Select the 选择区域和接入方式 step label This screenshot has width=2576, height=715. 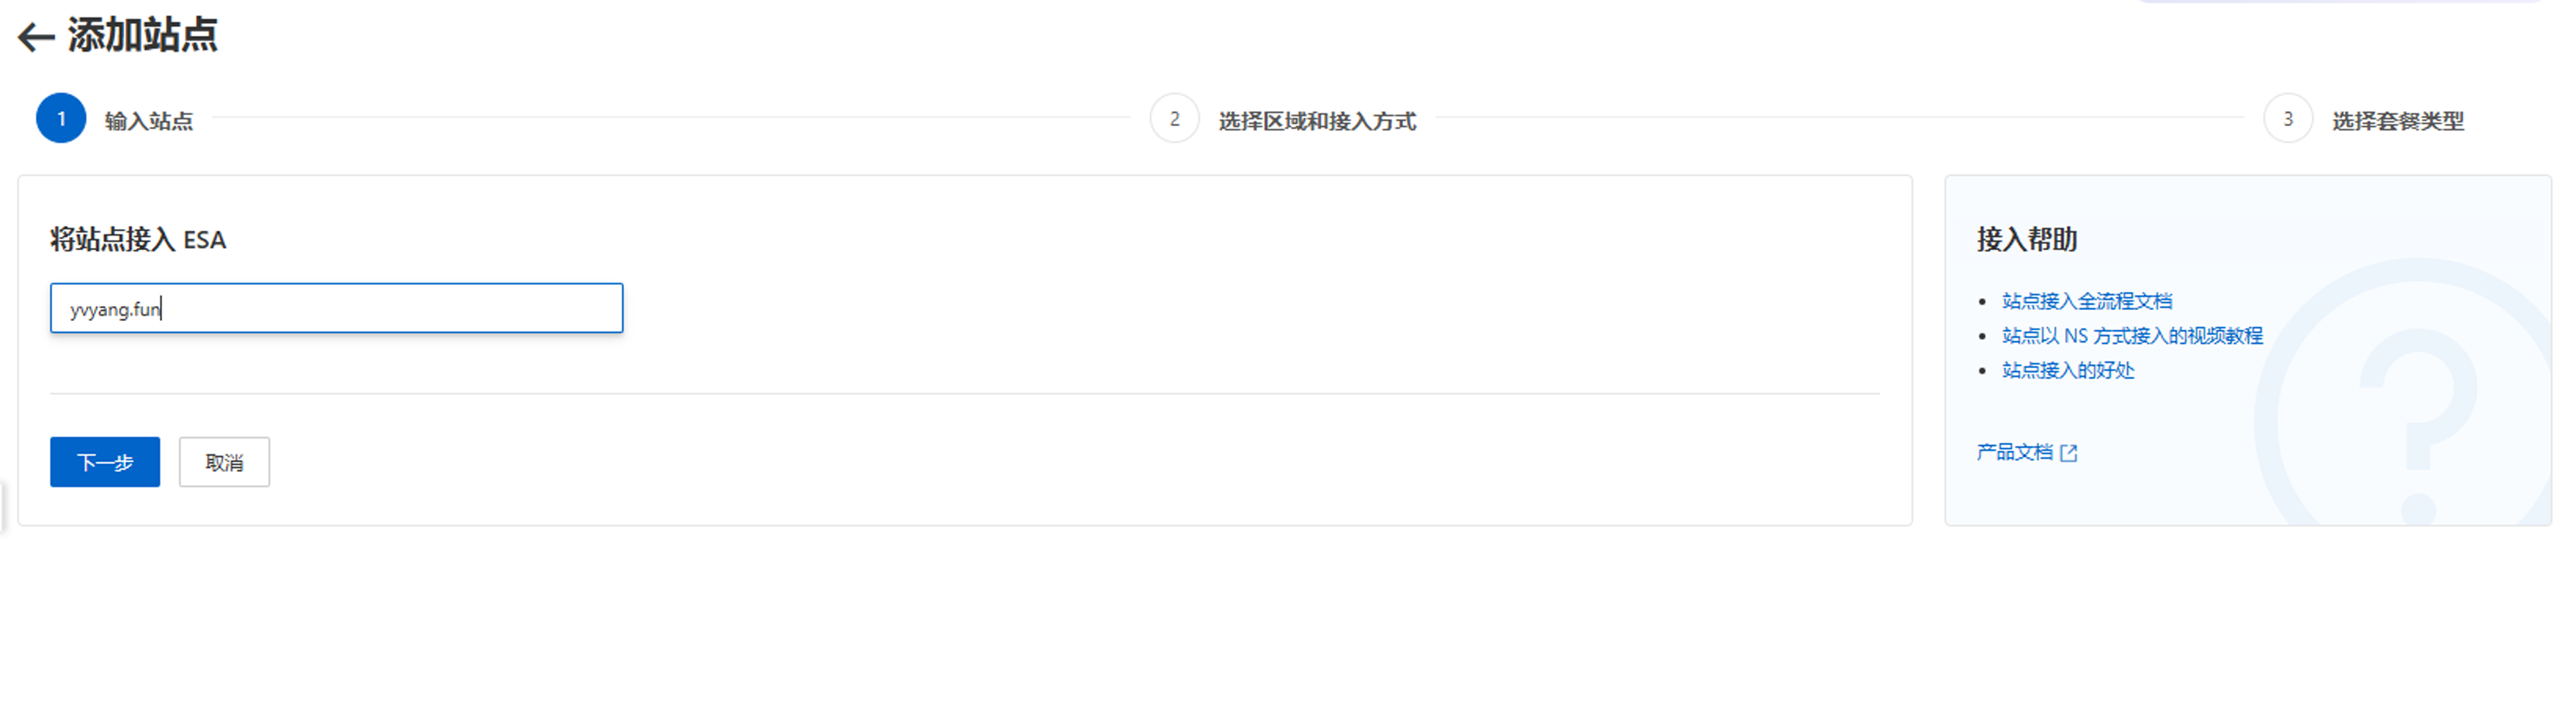(1317, 121)
